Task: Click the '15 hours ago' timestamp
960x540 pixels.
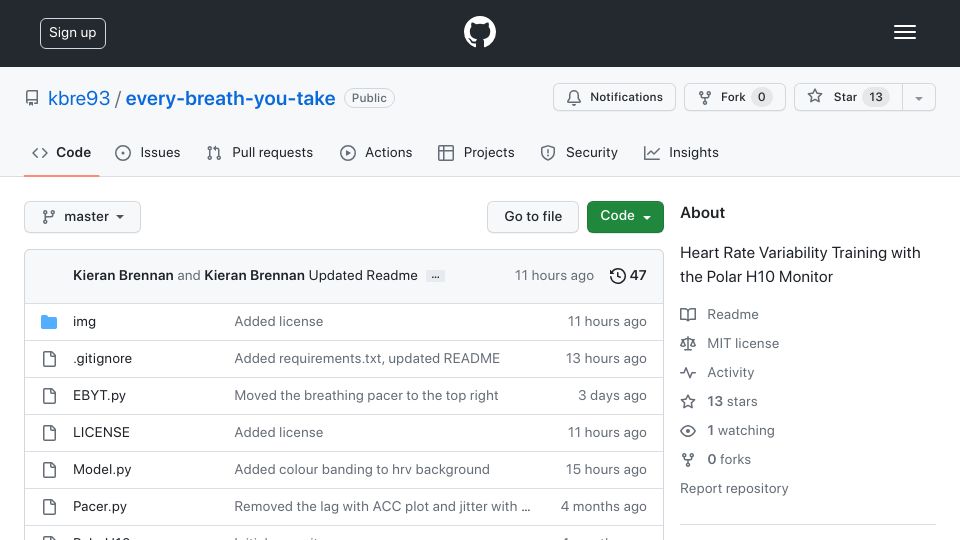Action: pos(606,470)
